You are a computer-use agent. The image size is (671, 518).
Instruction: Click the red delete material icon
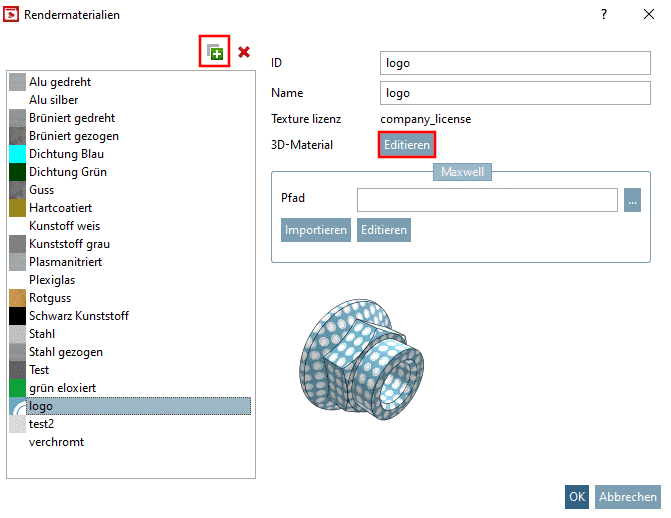(x=244, y=52)
